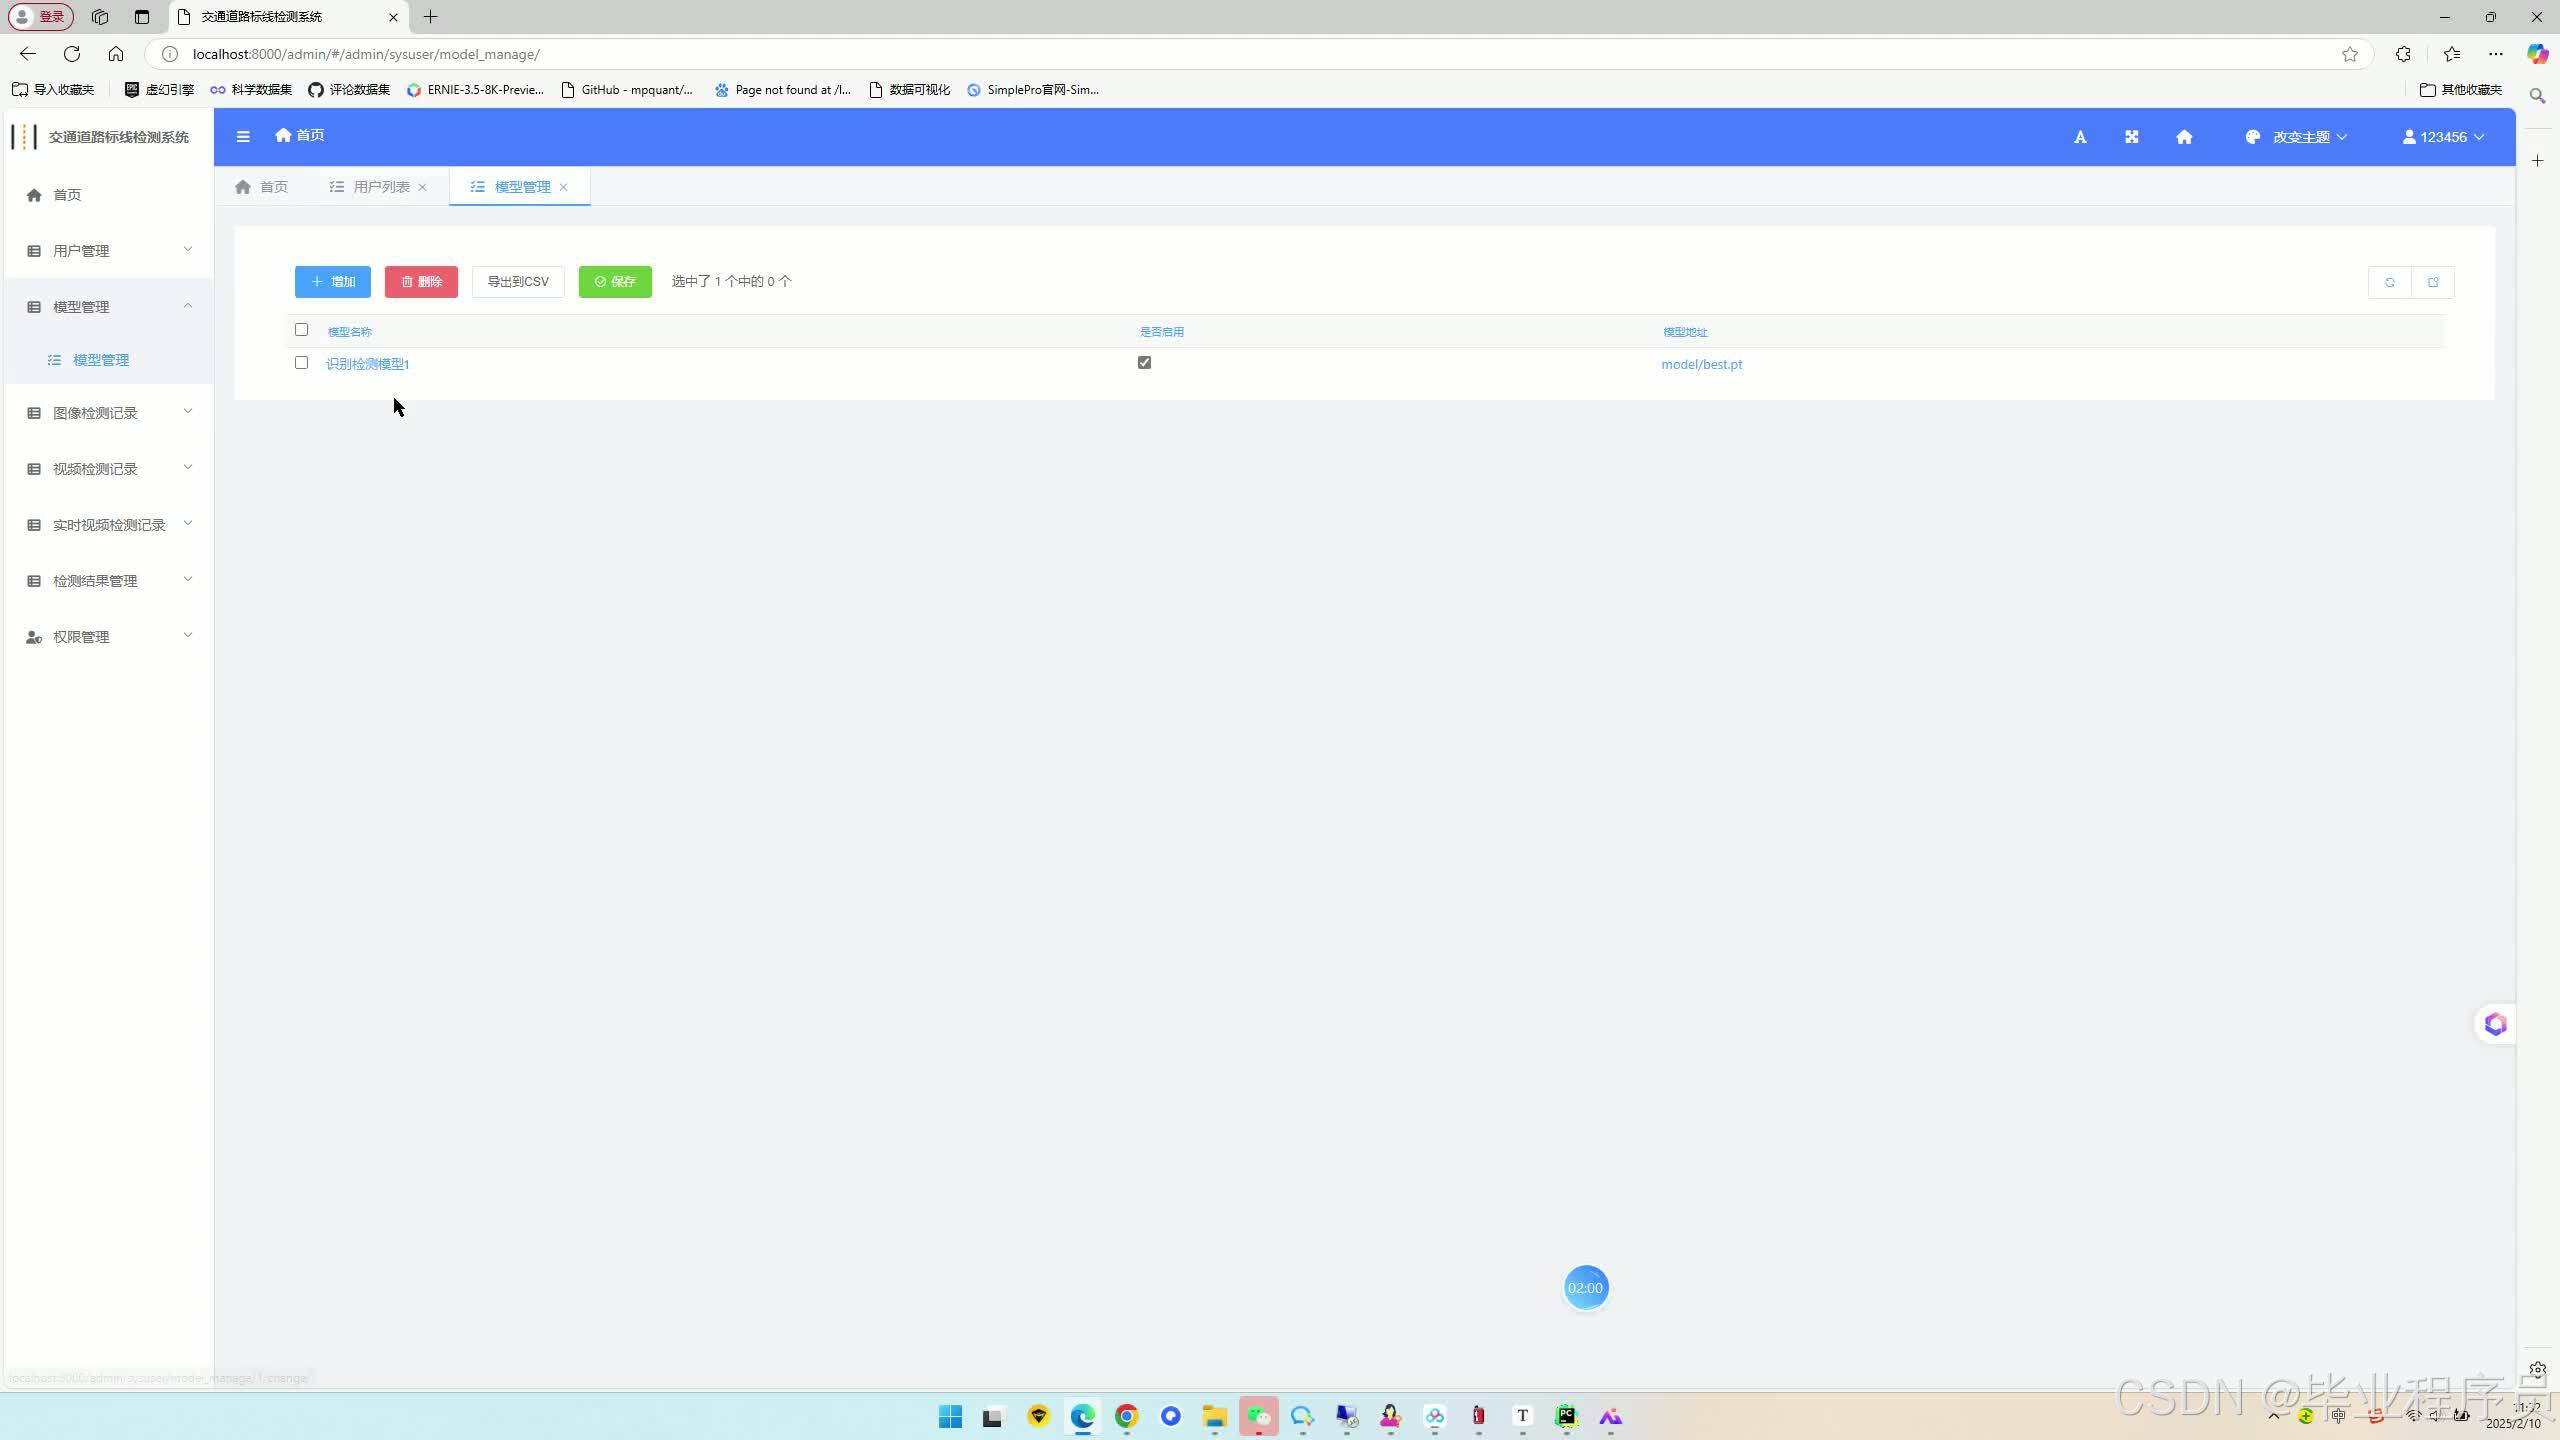This screenshot has width=2560, height=1440.
Task: Click the 首页 breadcrumb in the blue header
Action: point(300,135)
